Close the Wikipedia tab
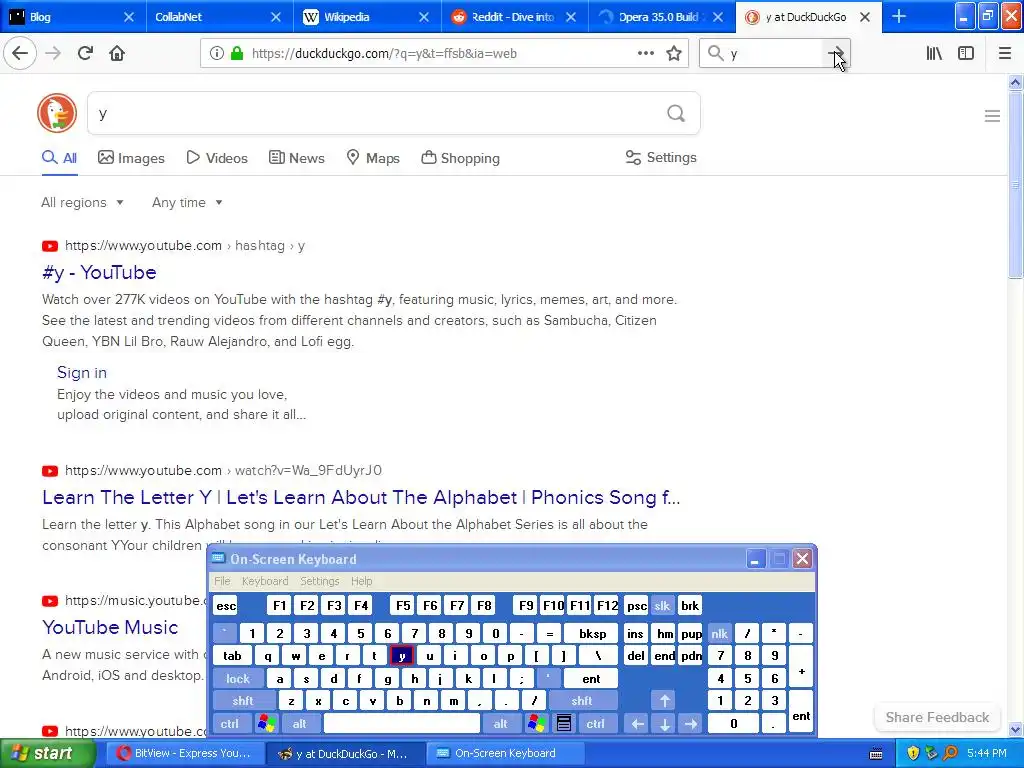Screen dimensions: 1024x768 pyautogui.click(x=424, y=17)
